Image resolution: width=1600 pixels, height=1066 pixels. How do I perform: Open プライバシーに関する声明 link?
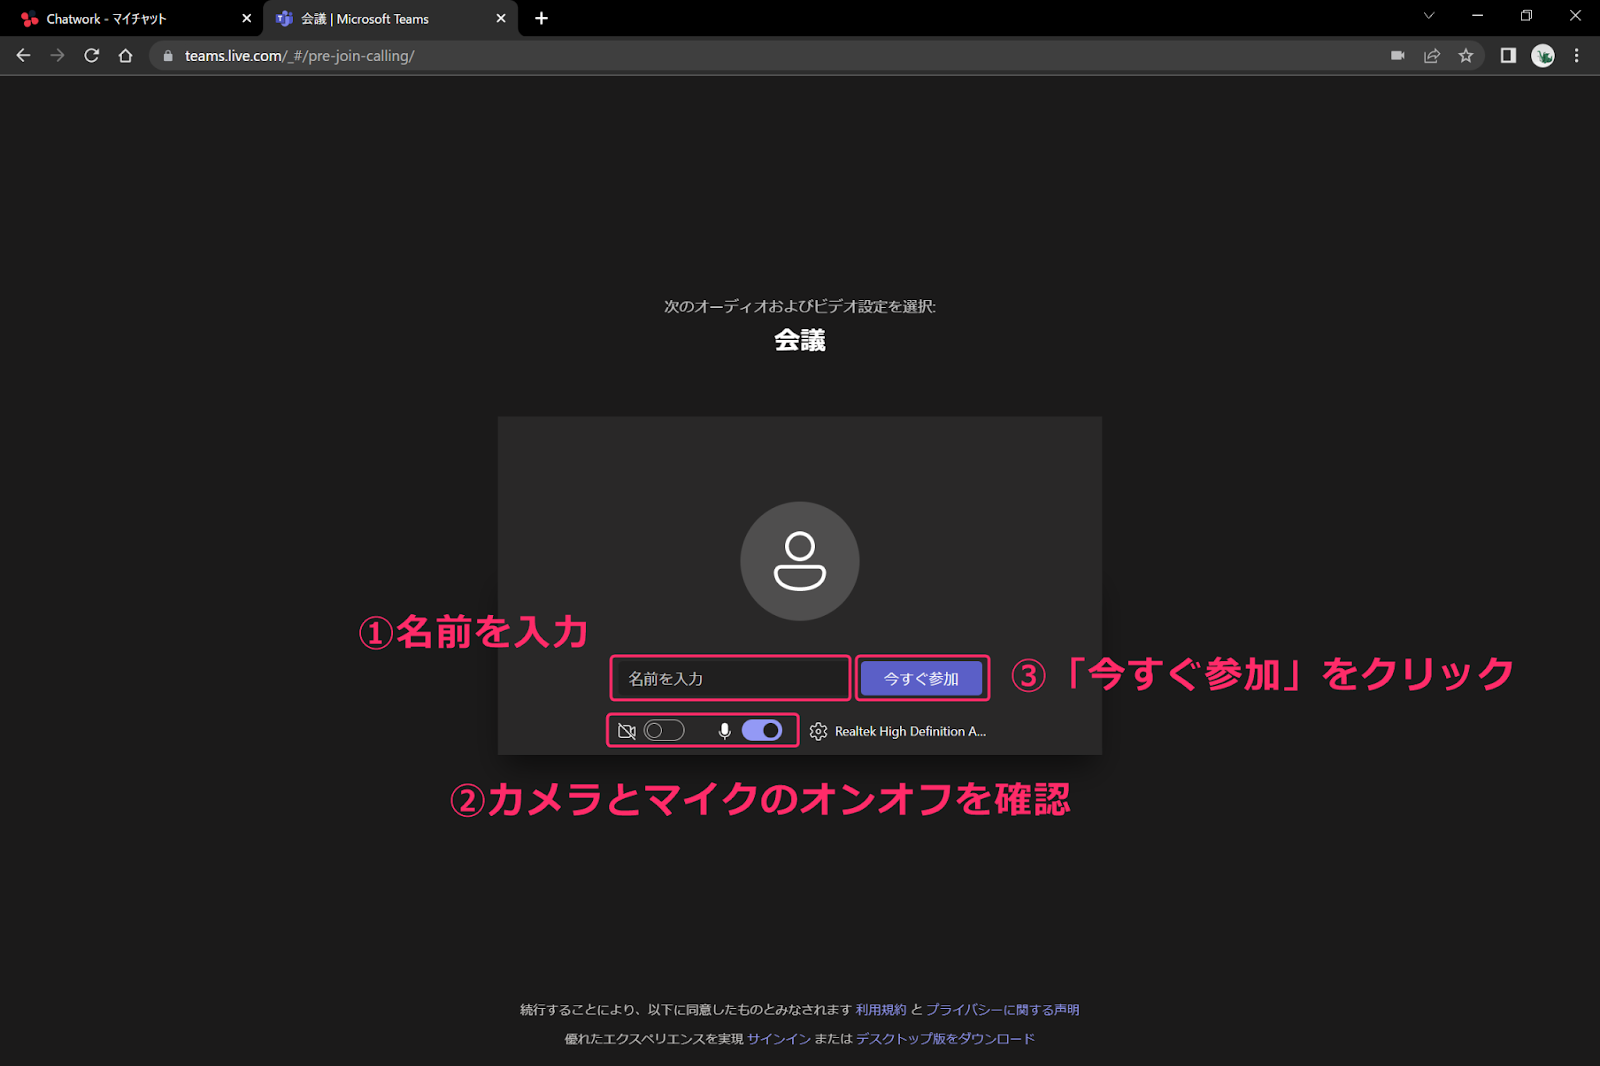click(x=1003, y=1010)
